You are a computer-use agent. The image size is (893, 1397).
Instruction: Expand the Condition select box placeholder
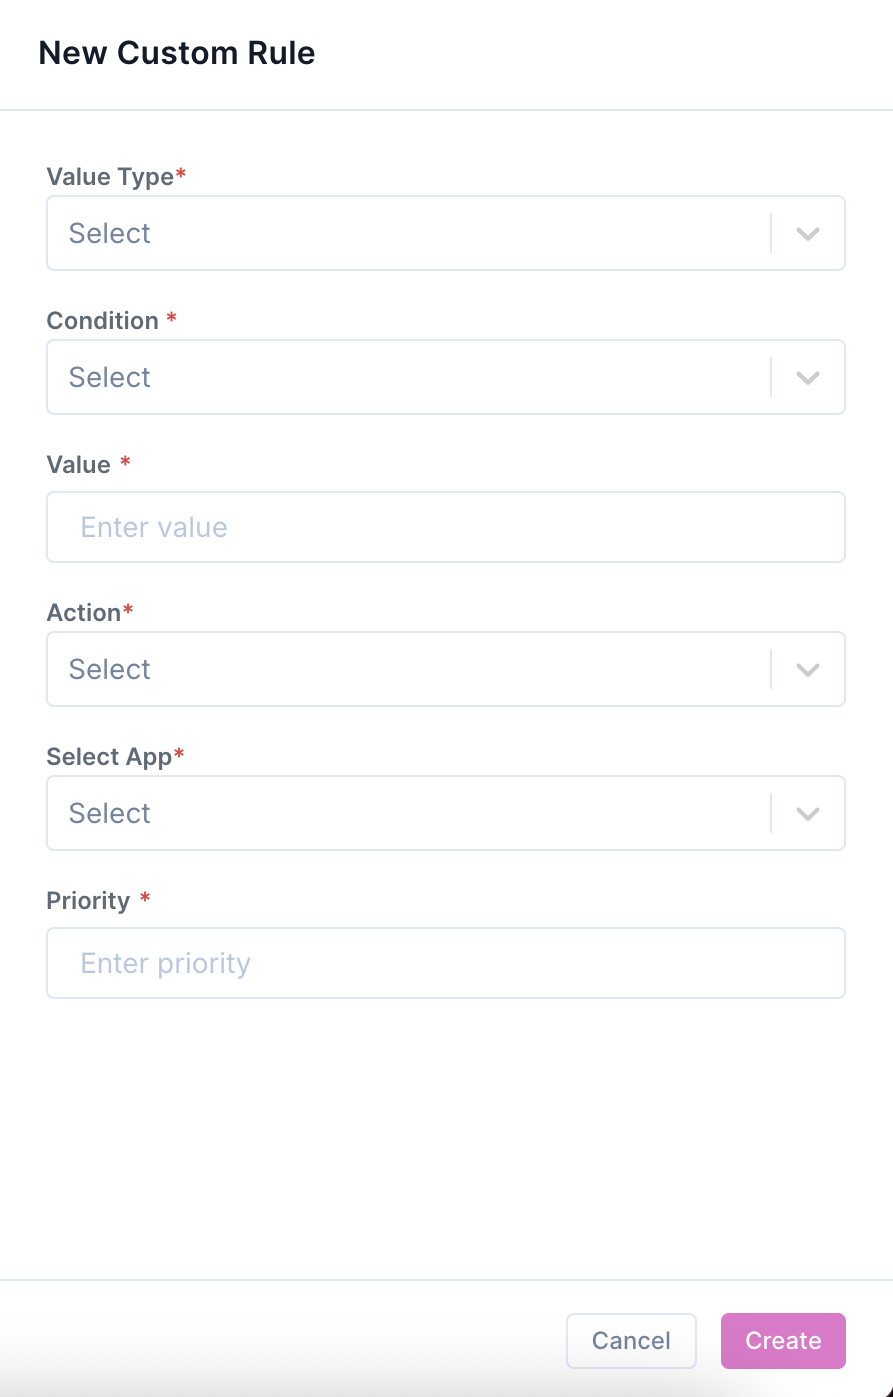[x=110, y=378]
